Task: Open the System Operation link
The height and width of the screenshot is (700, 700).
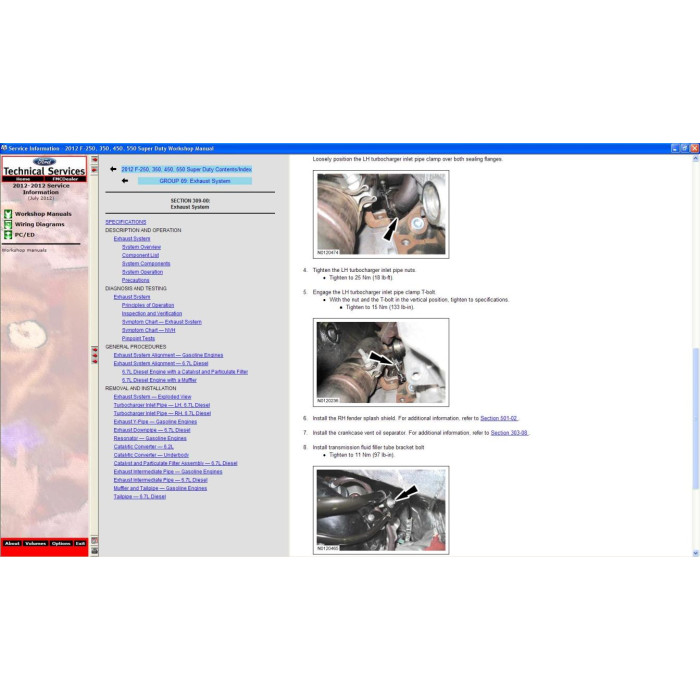Action: tap(142, 272)
